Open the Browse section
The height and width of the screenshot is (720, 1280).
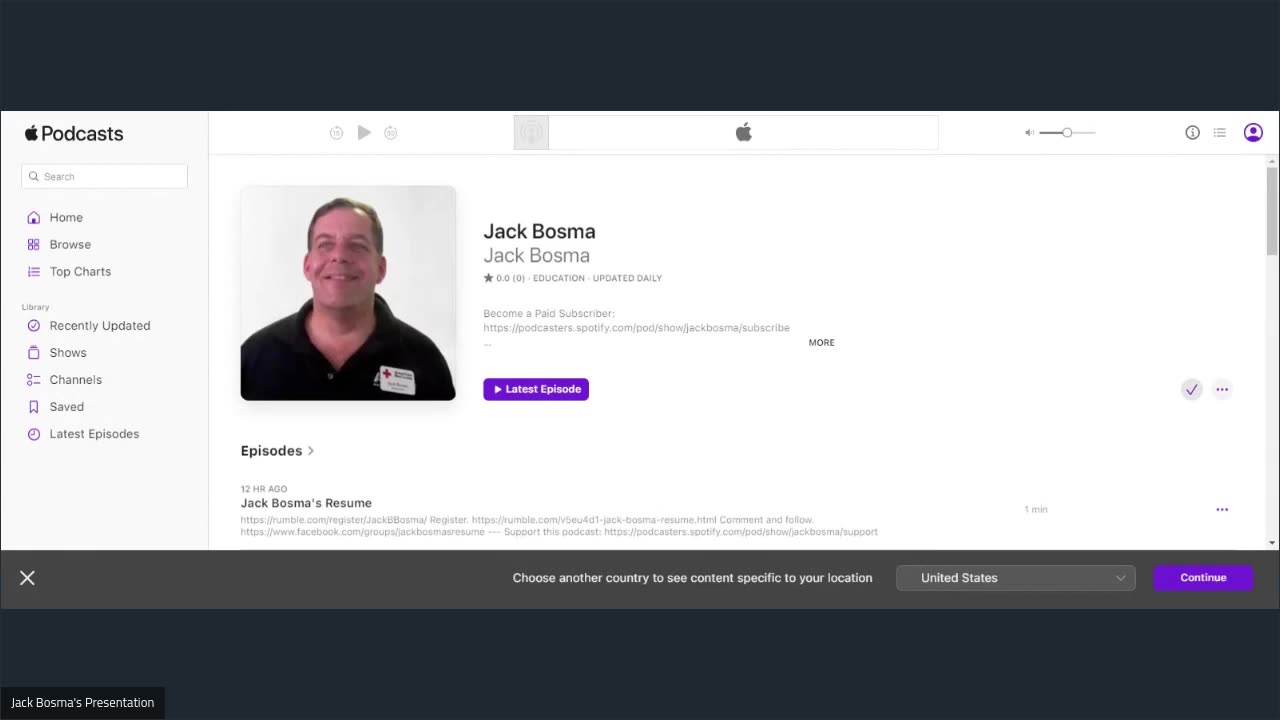pyautogui.click(x=70, y=244)
